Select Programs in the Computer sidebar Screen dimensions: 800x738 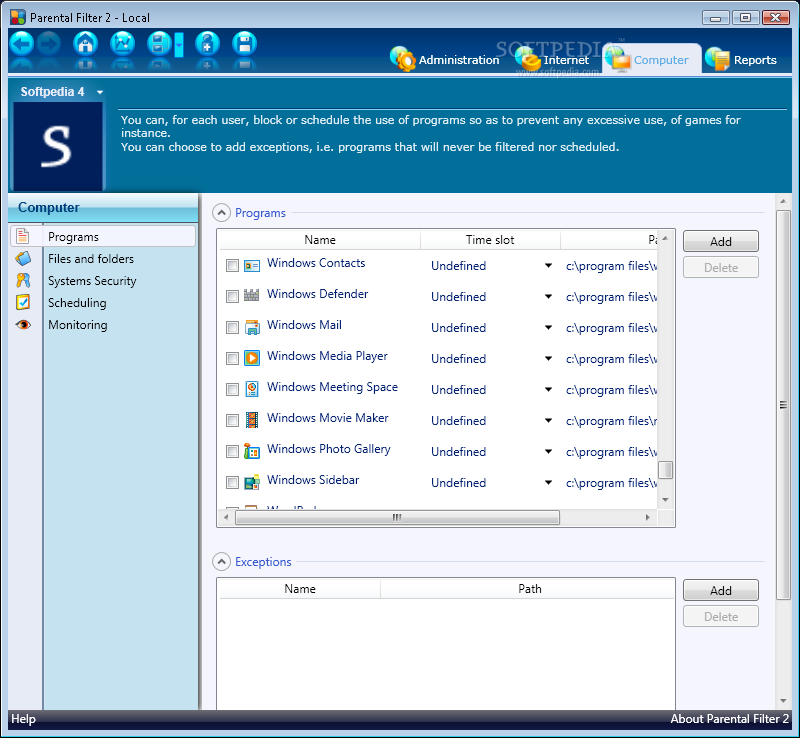coord(103,236)
